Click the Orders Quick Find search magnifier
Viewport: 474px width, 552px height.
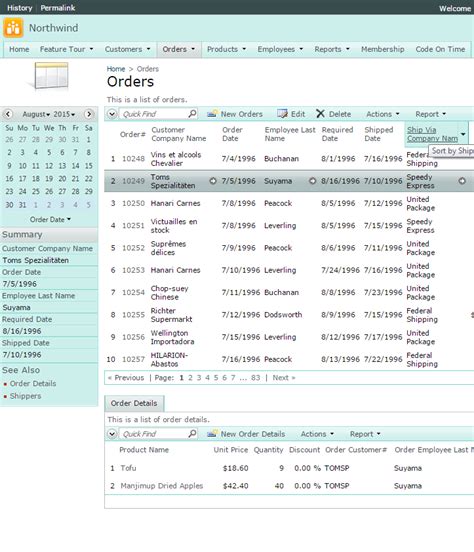(x=192, y=113)
